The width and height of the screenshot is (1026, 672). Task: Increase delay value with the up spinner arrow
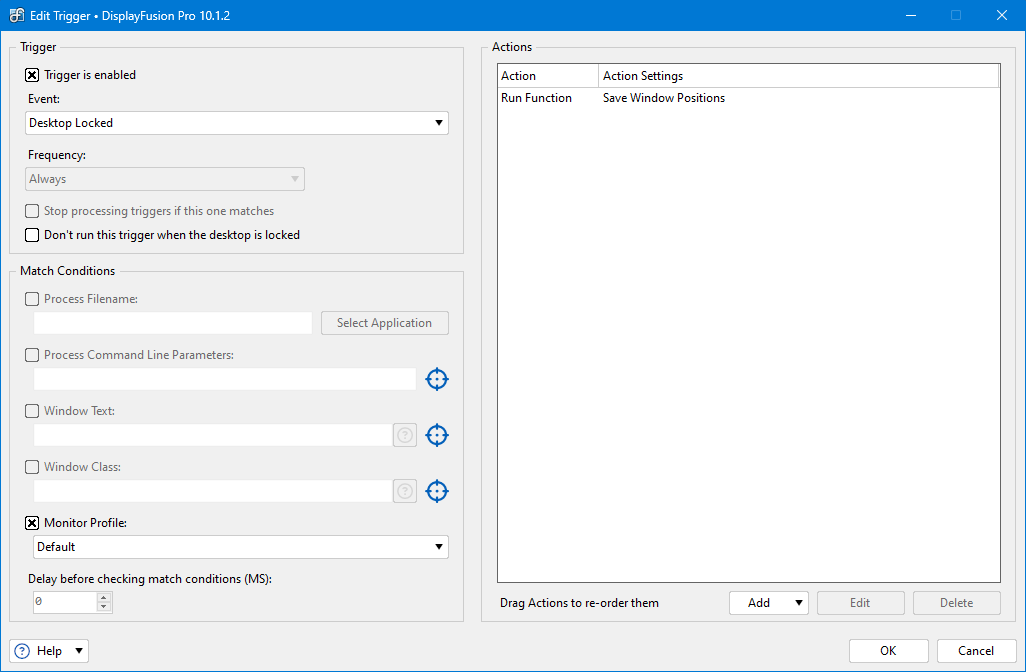[x=103, y=597]
